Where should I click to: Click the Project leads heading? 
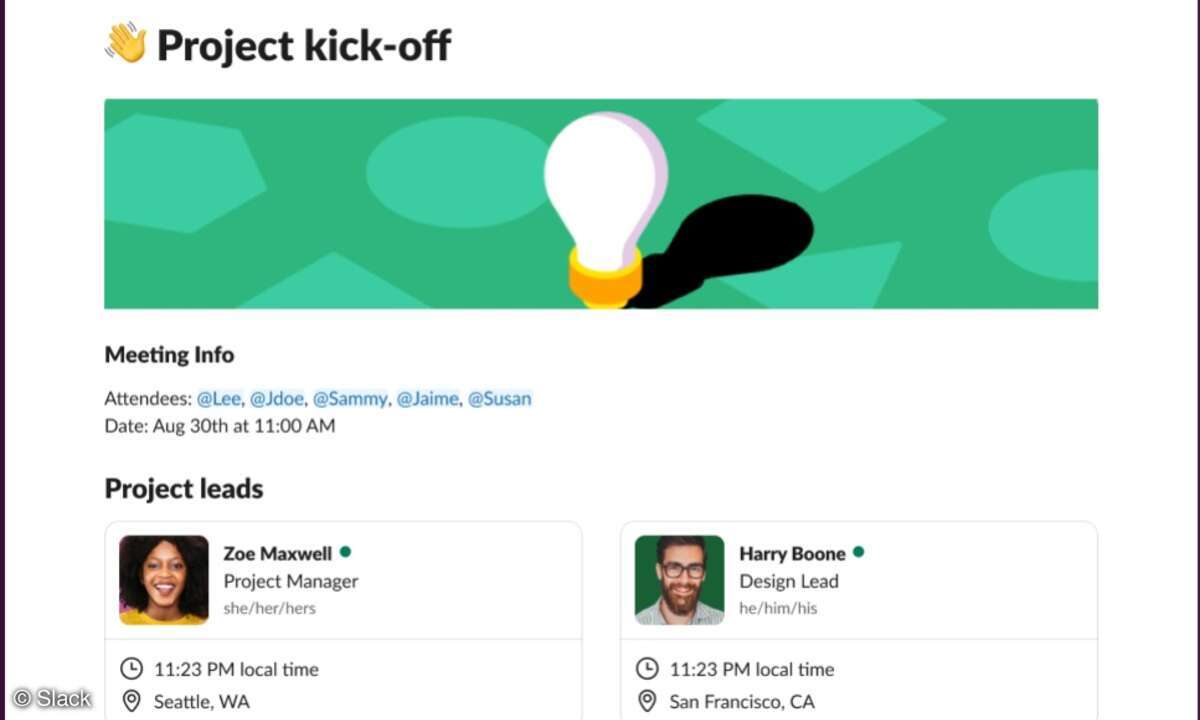point(184,489)
